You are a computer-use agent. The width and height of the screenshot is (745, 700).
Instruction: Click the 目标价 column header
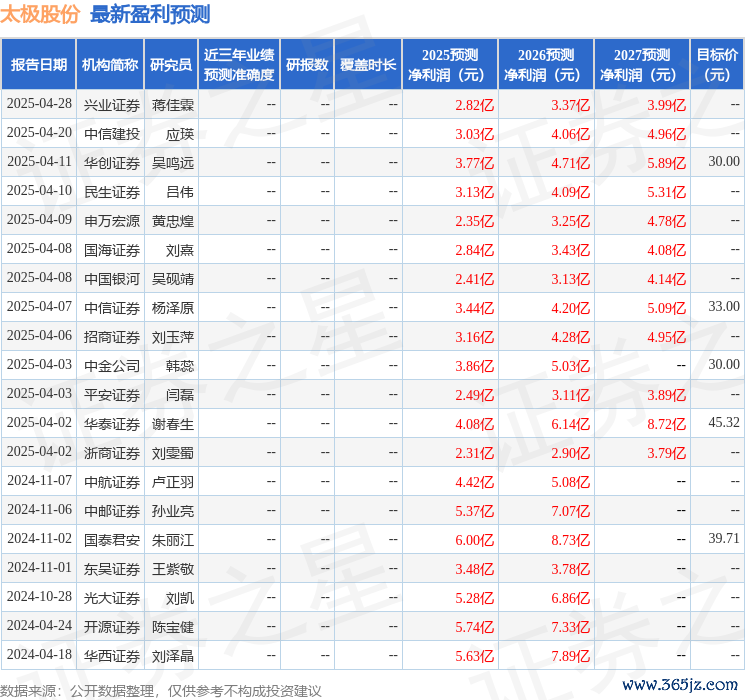716,64
